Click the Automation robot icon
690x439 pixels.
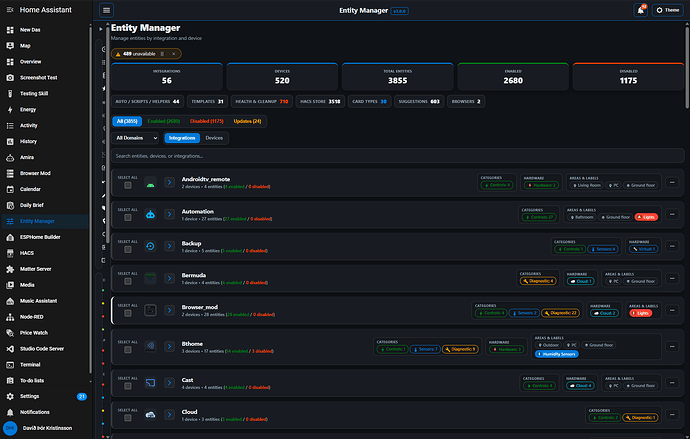[150, 214]
